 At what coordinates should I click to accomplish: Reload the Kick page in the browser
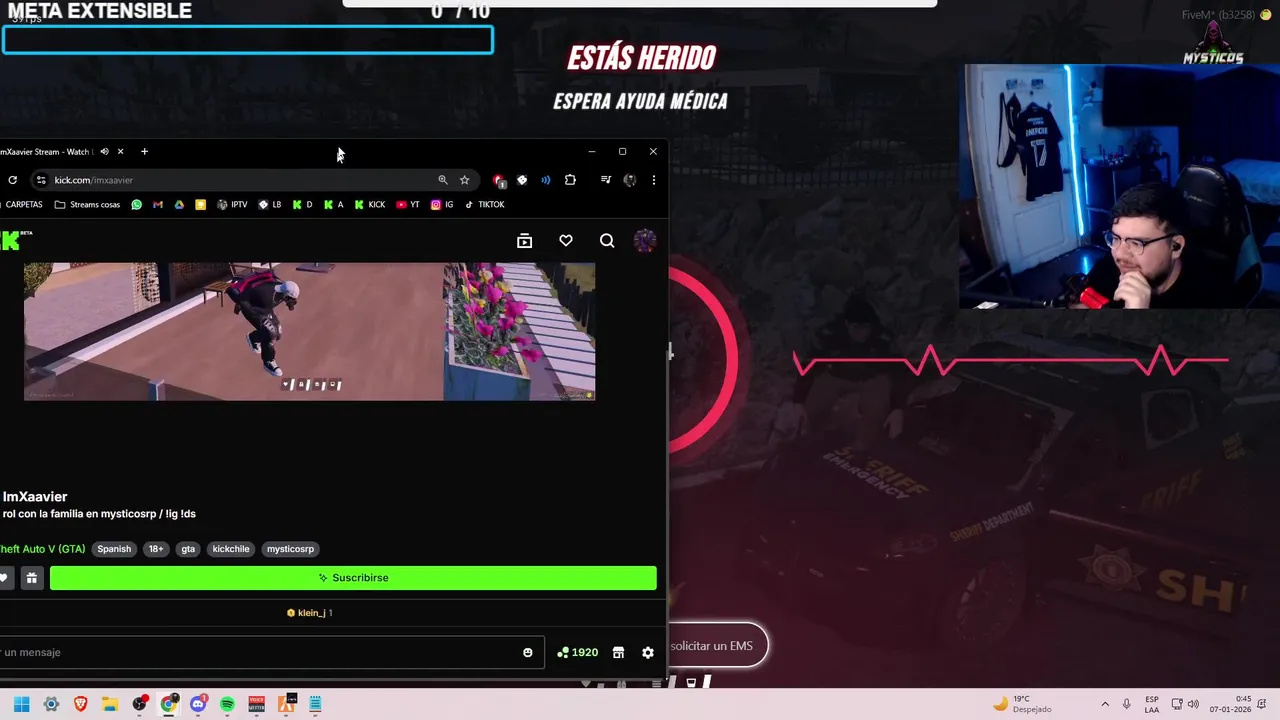(x=12, y=180)
